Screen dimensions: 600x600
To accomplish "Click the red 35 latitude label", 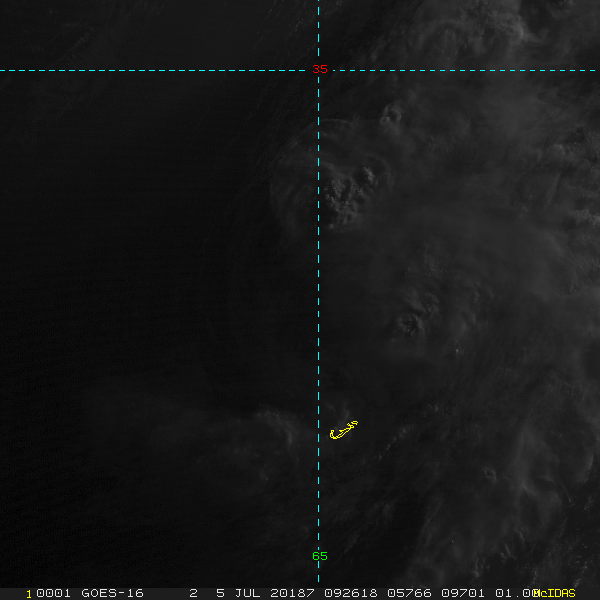I will click(320, 69).
